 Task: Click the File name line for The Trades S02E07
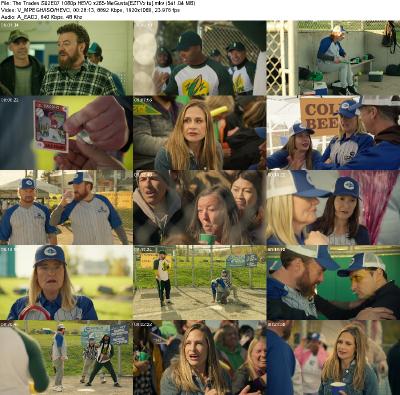click(x=98, y=3)
